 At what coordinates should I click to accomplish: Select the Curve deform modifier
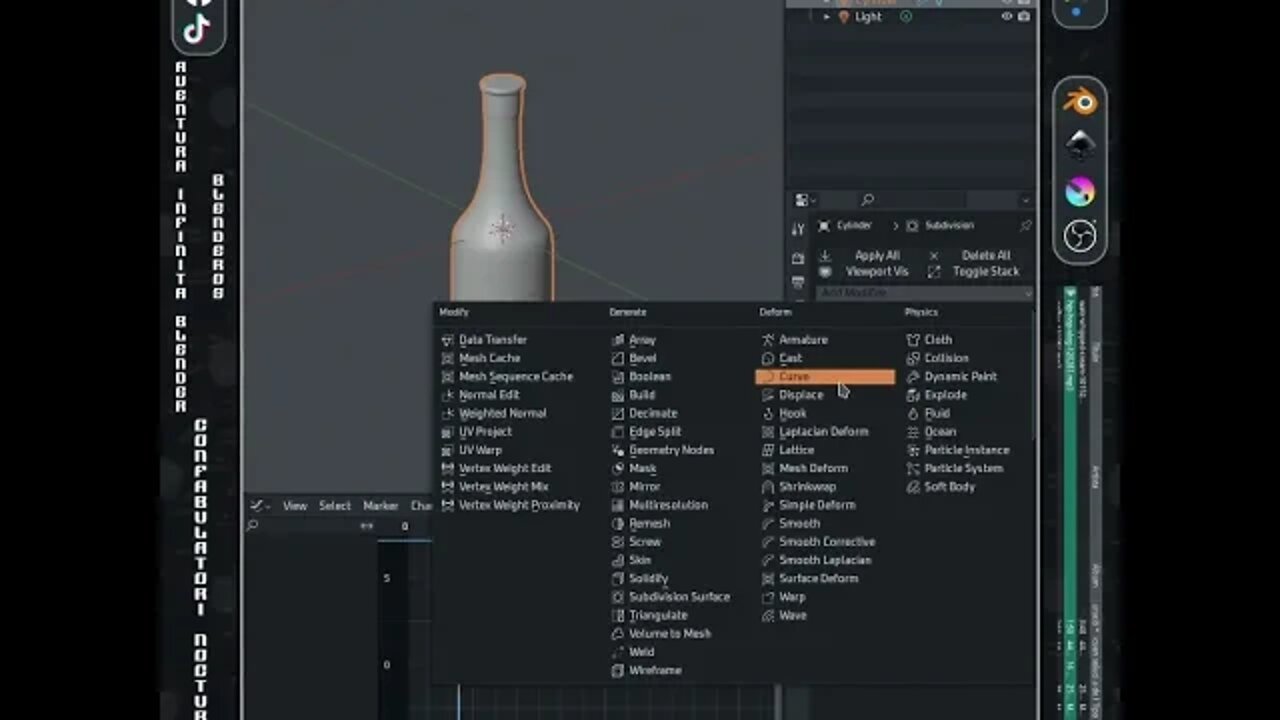825,377
